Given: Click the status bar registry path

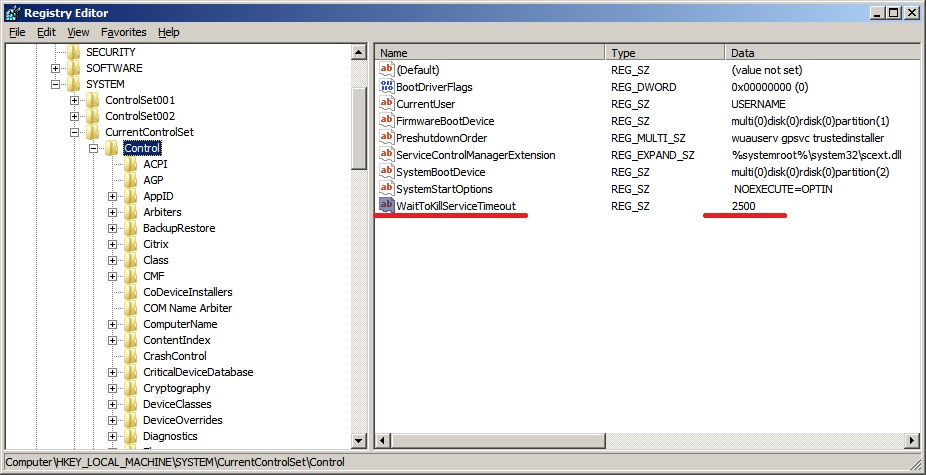Looking at the screenshot, I should 175,462.
